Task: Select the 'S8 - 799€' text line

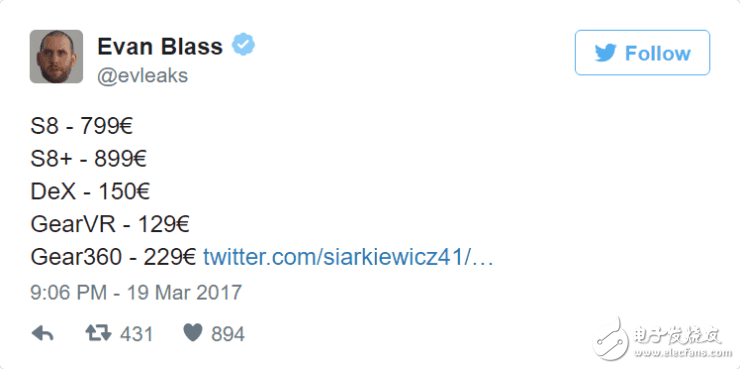Action: point(82,127)
